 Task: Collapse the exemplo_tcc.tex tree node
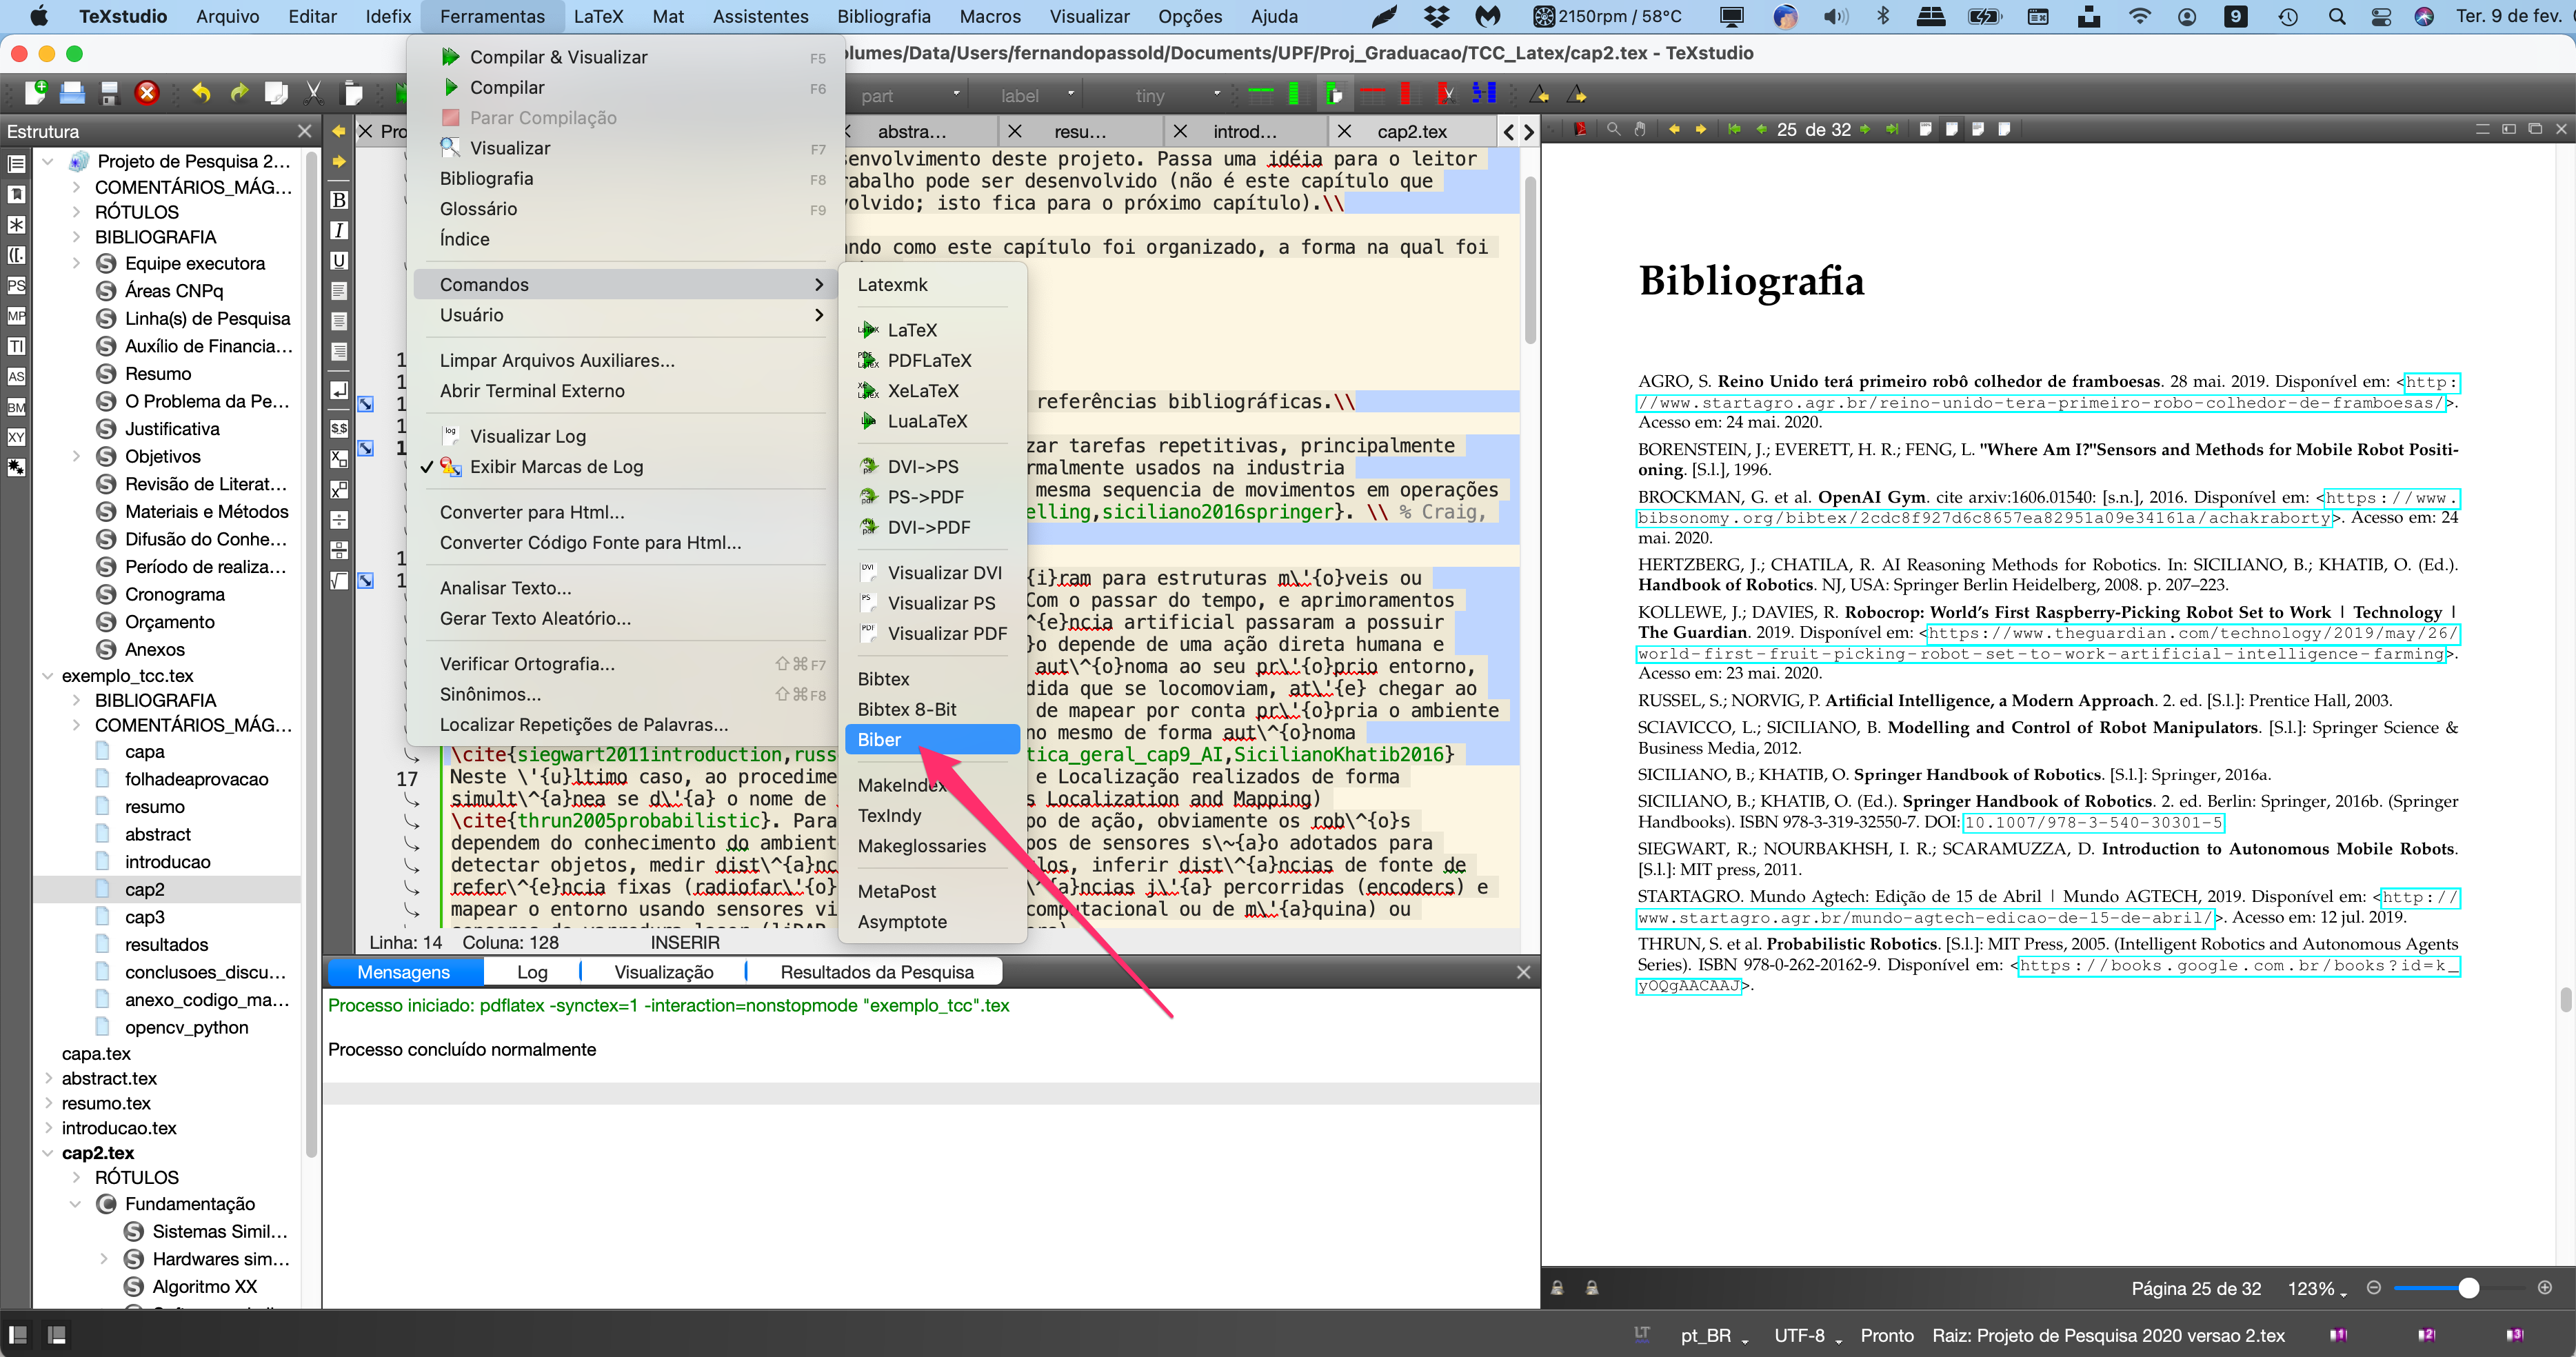click(47, 676)
